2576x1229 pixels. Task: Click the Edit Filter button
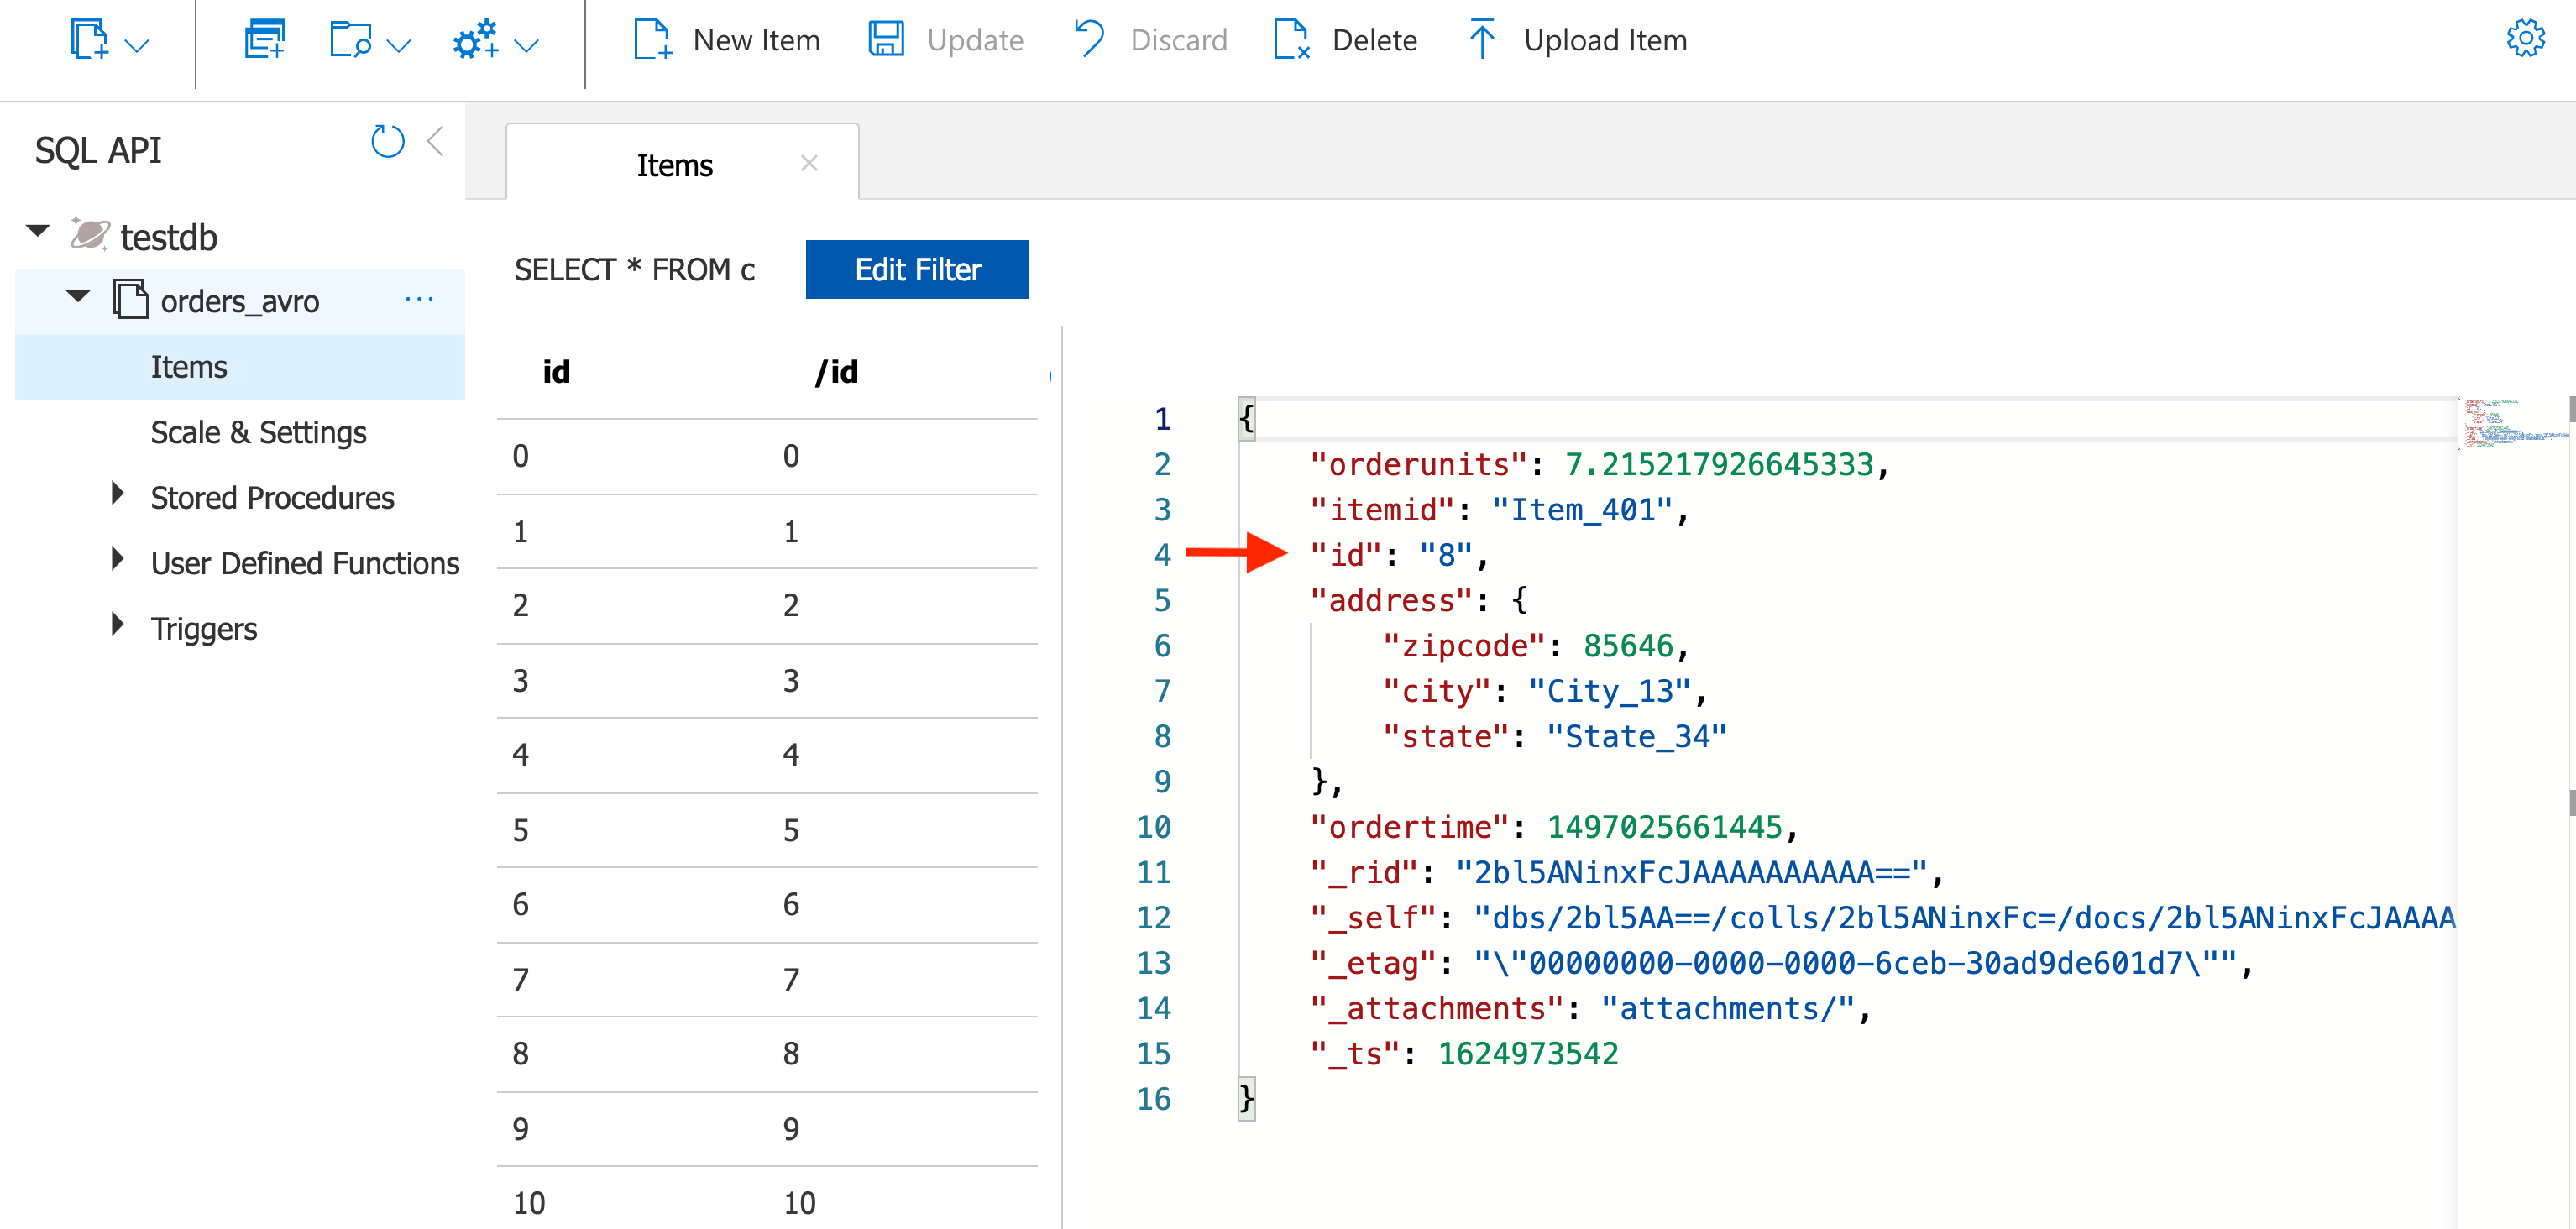pos(917,269)
